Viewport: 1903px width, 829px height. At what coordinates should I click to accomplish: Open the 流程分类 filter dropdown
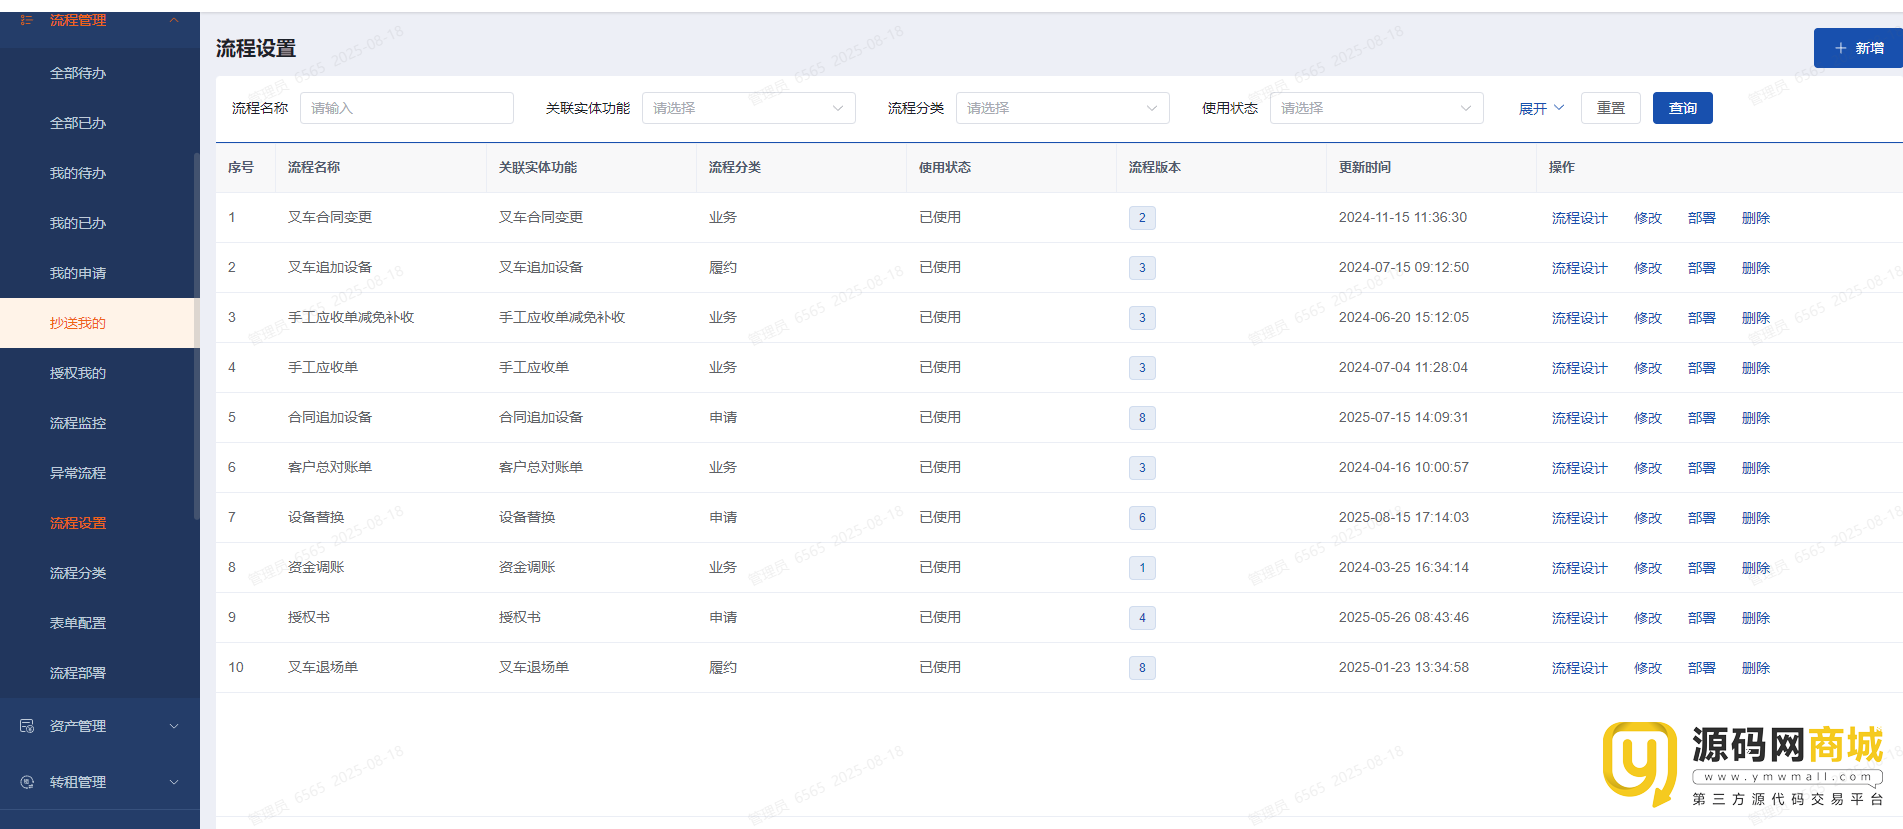tap(1062, 108)
